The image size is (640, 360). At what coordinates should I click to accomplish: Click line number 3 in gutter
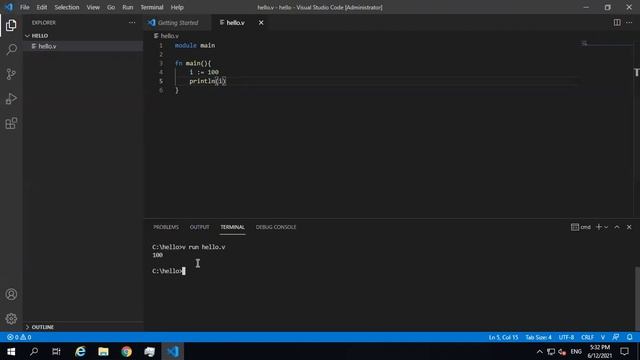[x=161, y=63]
